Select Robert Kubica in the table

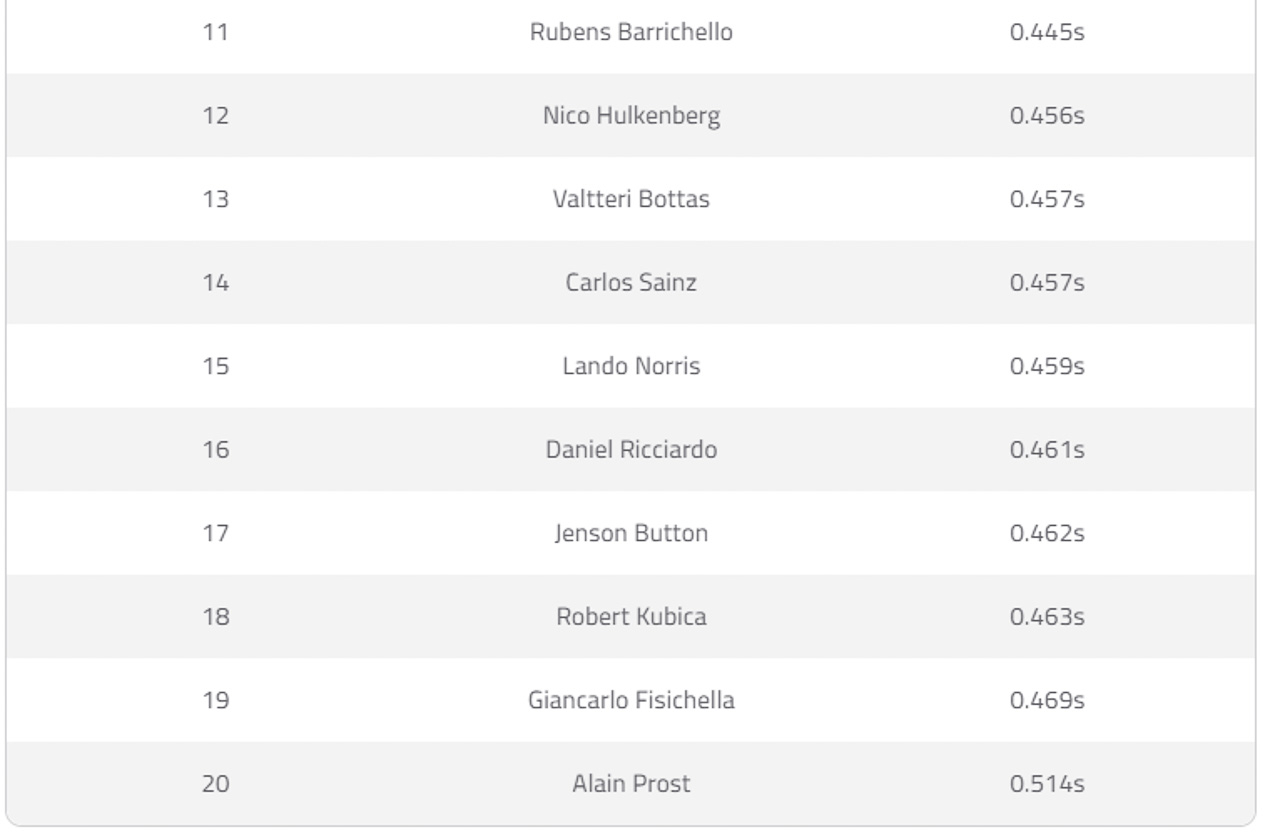point(631,617)
